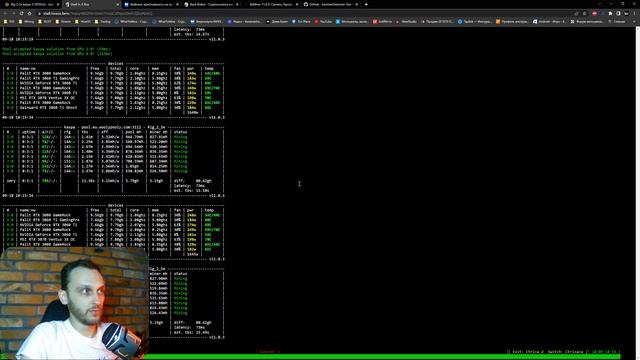Open the browser three-dot menu

point(635,13)
